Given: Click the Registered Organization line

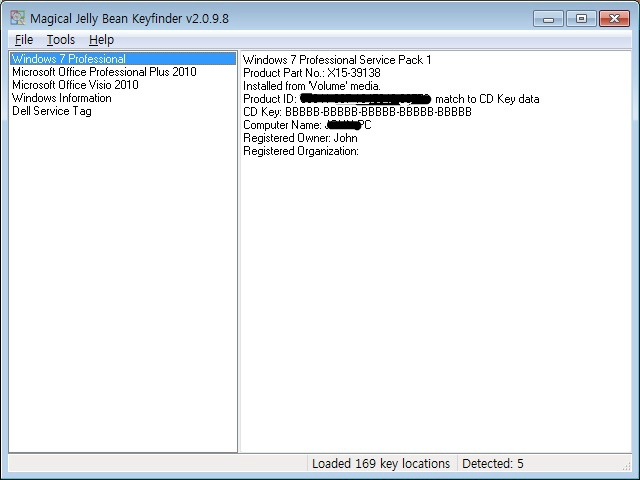Looking at the screenshot, I should point(301,151).
